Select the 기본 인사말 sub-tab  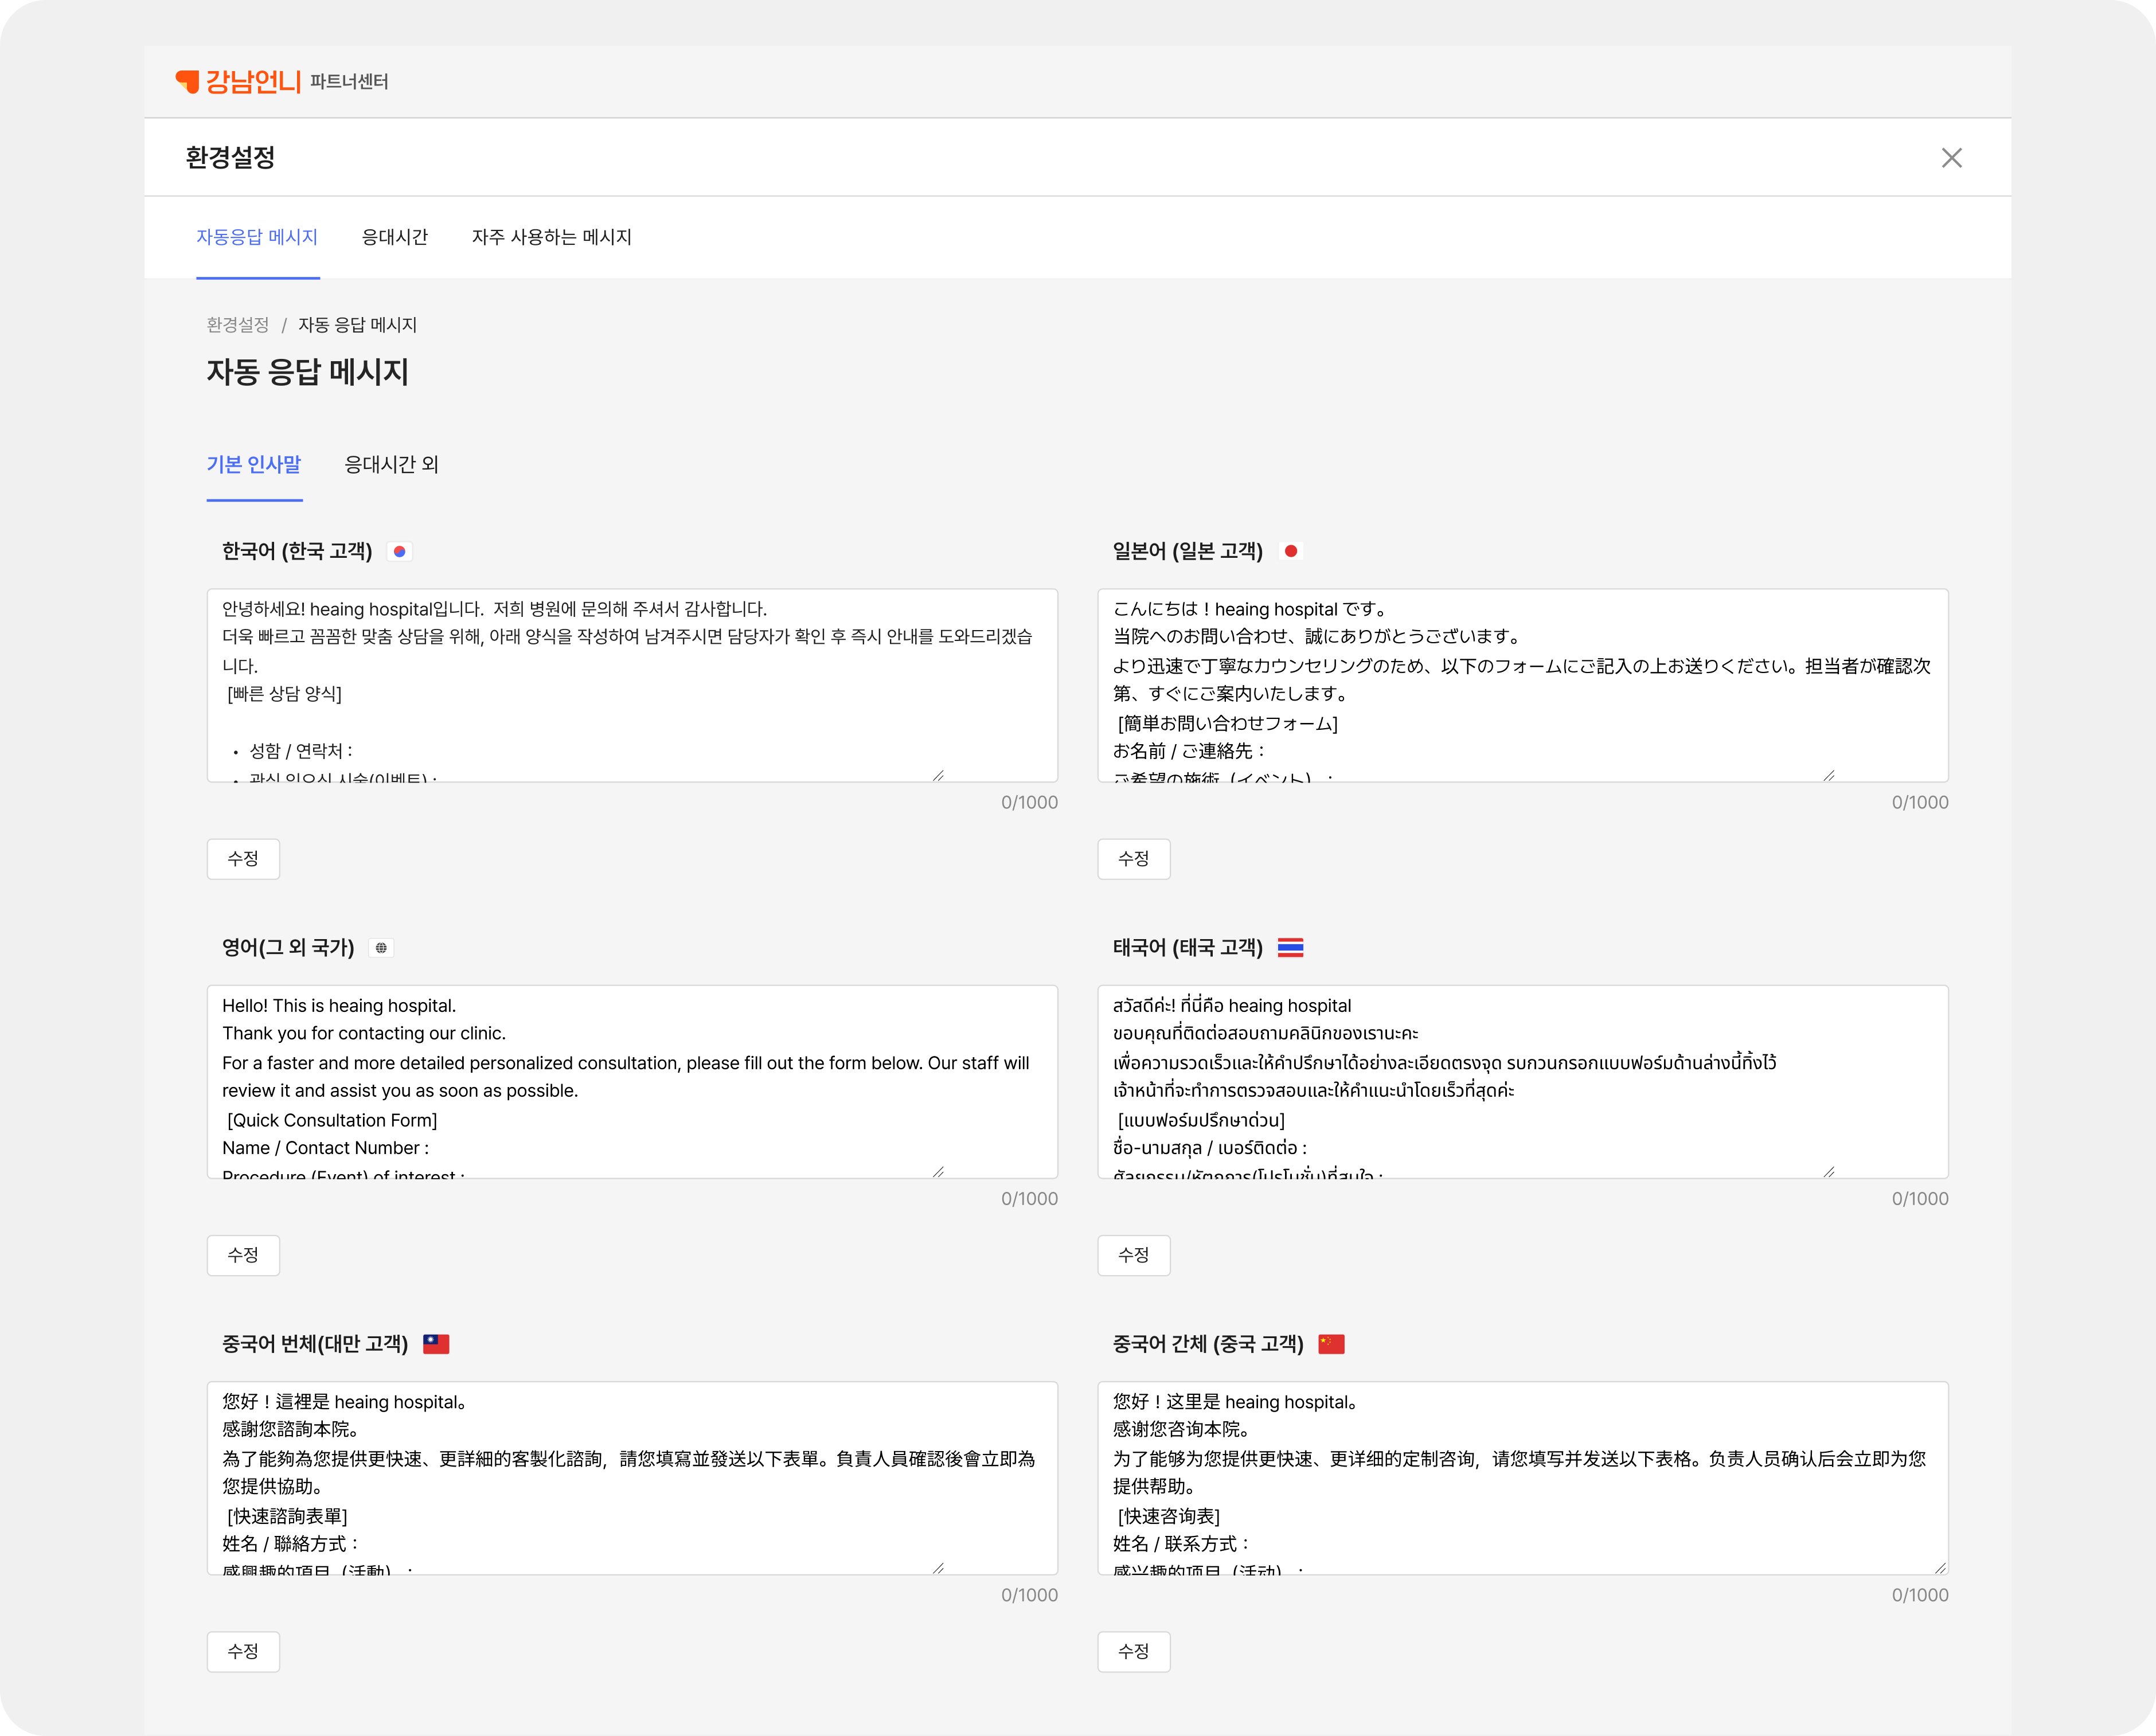(x=254, y=464)
